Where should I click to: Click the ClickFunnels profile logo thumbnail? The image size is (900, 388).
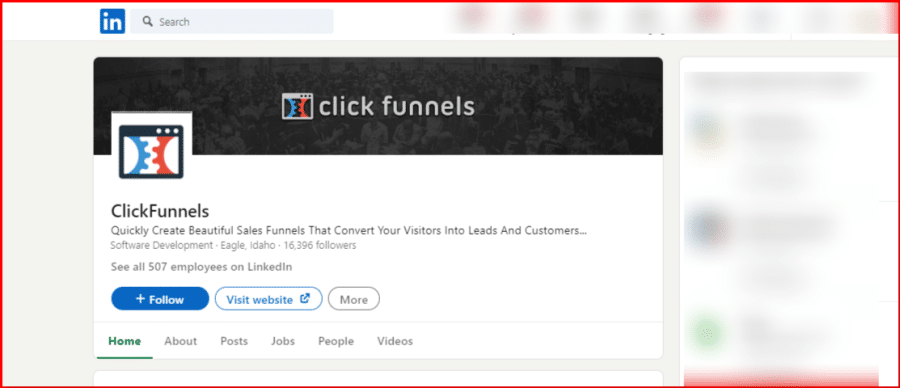pyautogui.click(x=152, y=152)
